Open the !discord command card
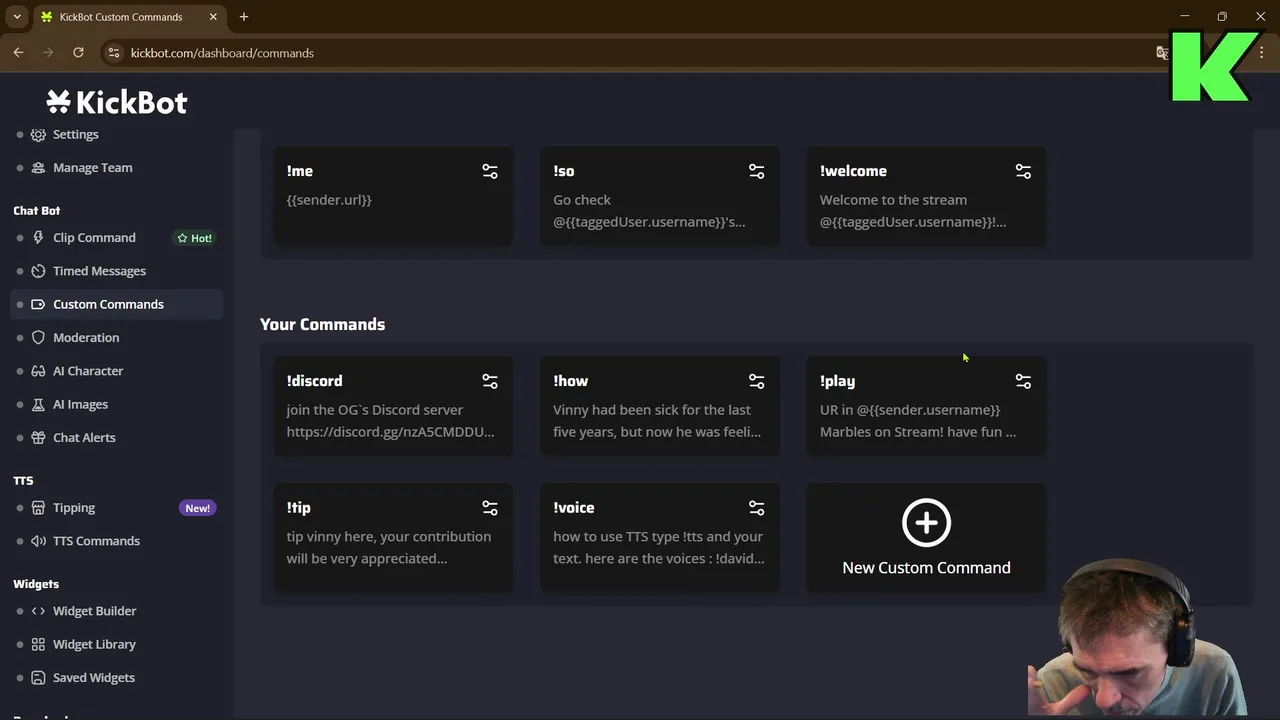Screen dimensions: 1280x720 393,407
